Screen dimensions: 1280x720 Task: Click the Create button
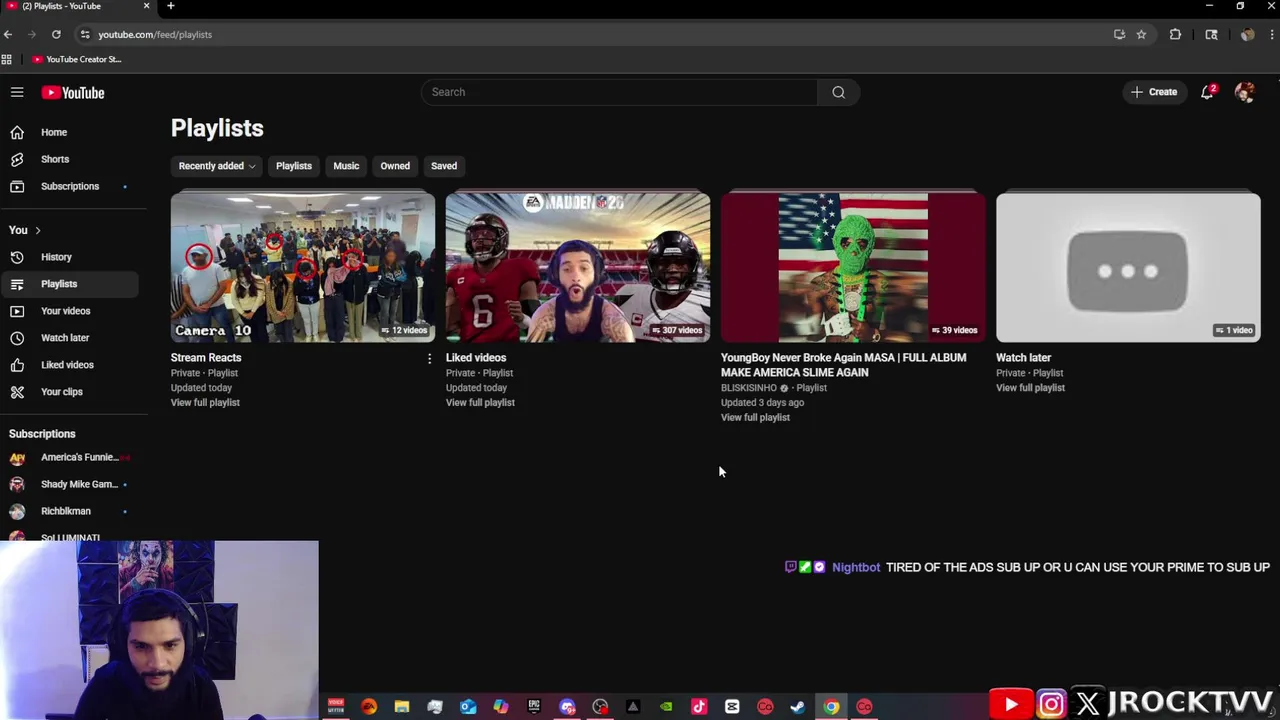pyautogui.click(x=1154, y=92)
